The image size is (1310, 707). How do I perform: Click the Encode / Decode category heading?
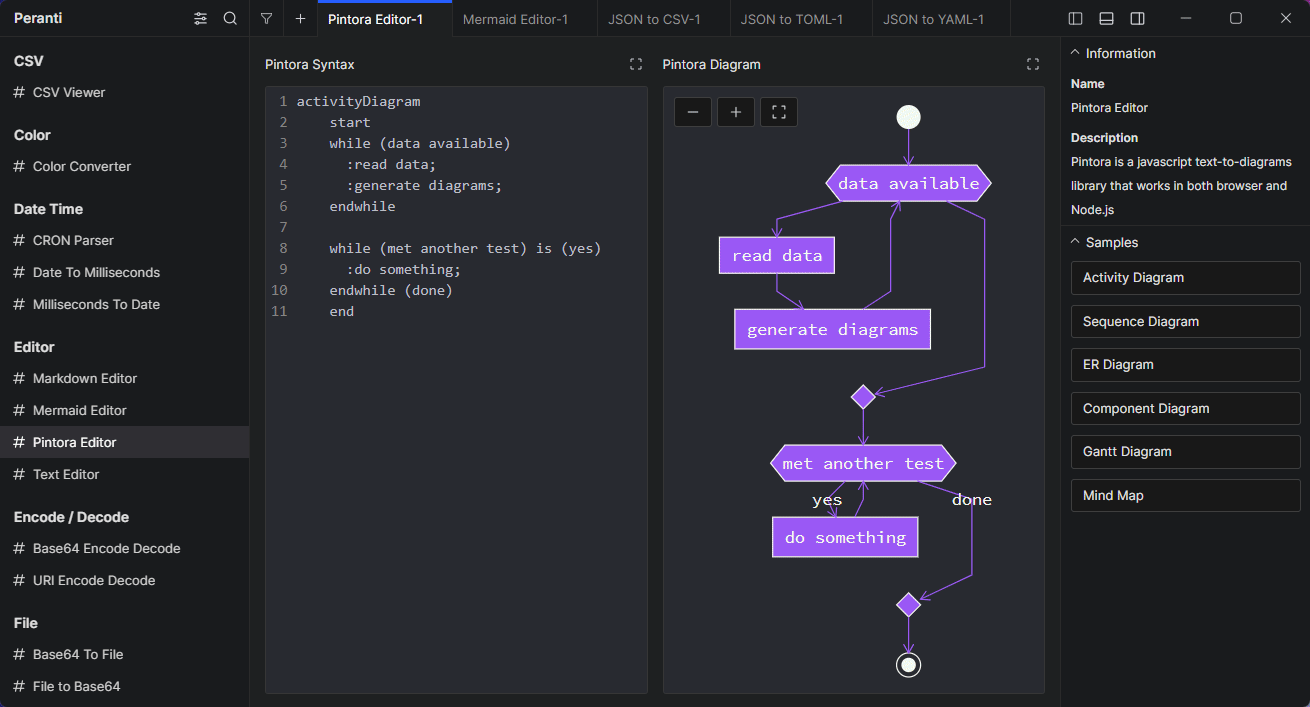71,517
